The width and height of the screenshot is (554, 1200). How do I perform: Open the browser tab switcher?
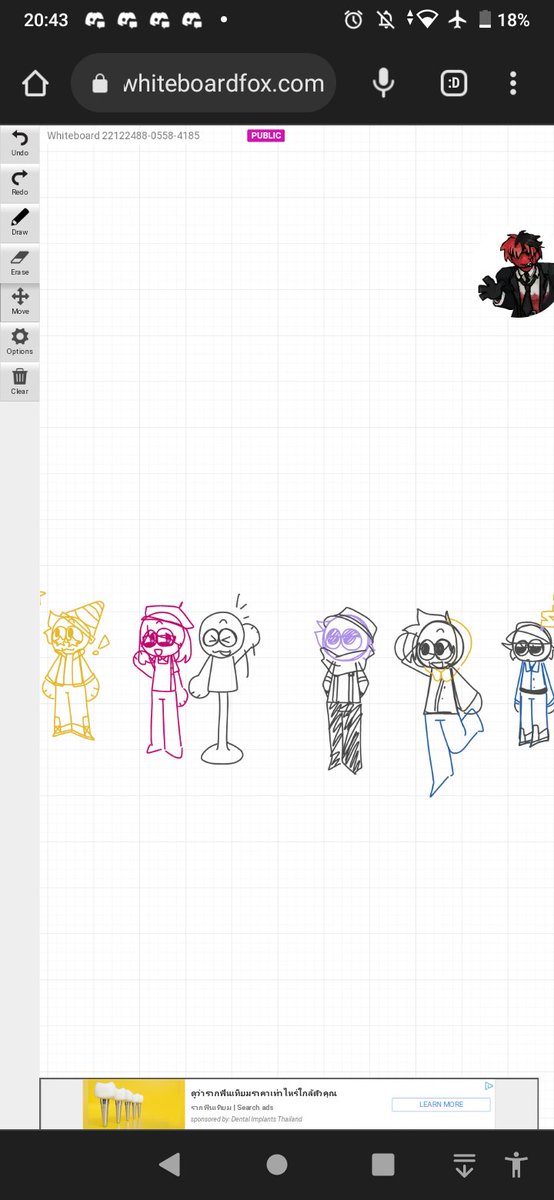click(453, 83)
